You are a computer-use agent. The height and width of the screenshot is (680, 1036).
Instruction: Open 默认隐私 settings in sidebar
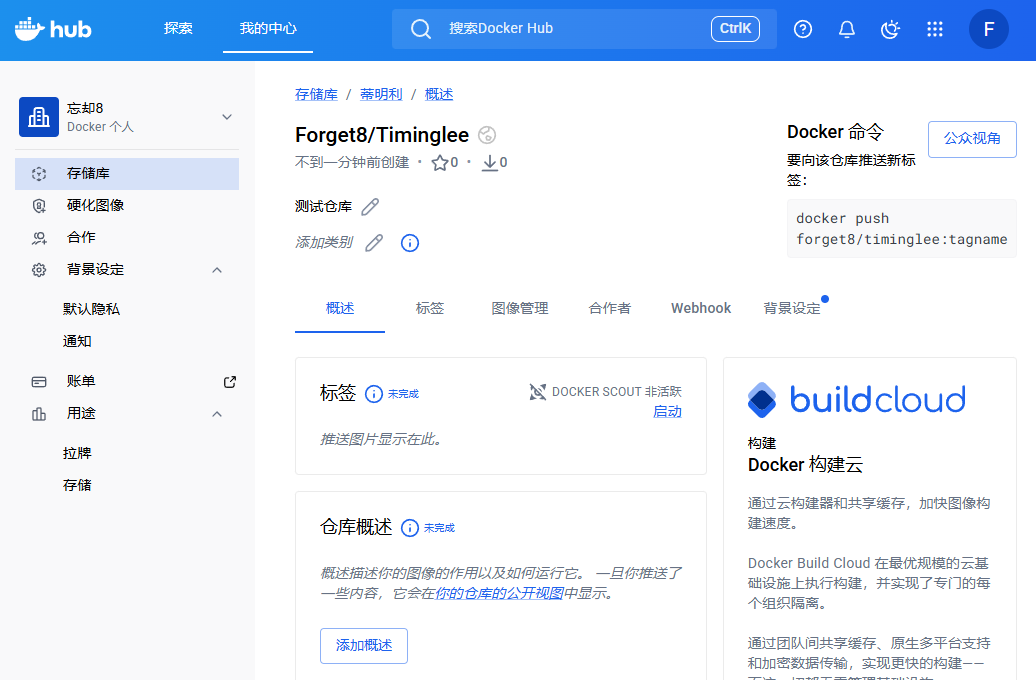coord(91,309)
